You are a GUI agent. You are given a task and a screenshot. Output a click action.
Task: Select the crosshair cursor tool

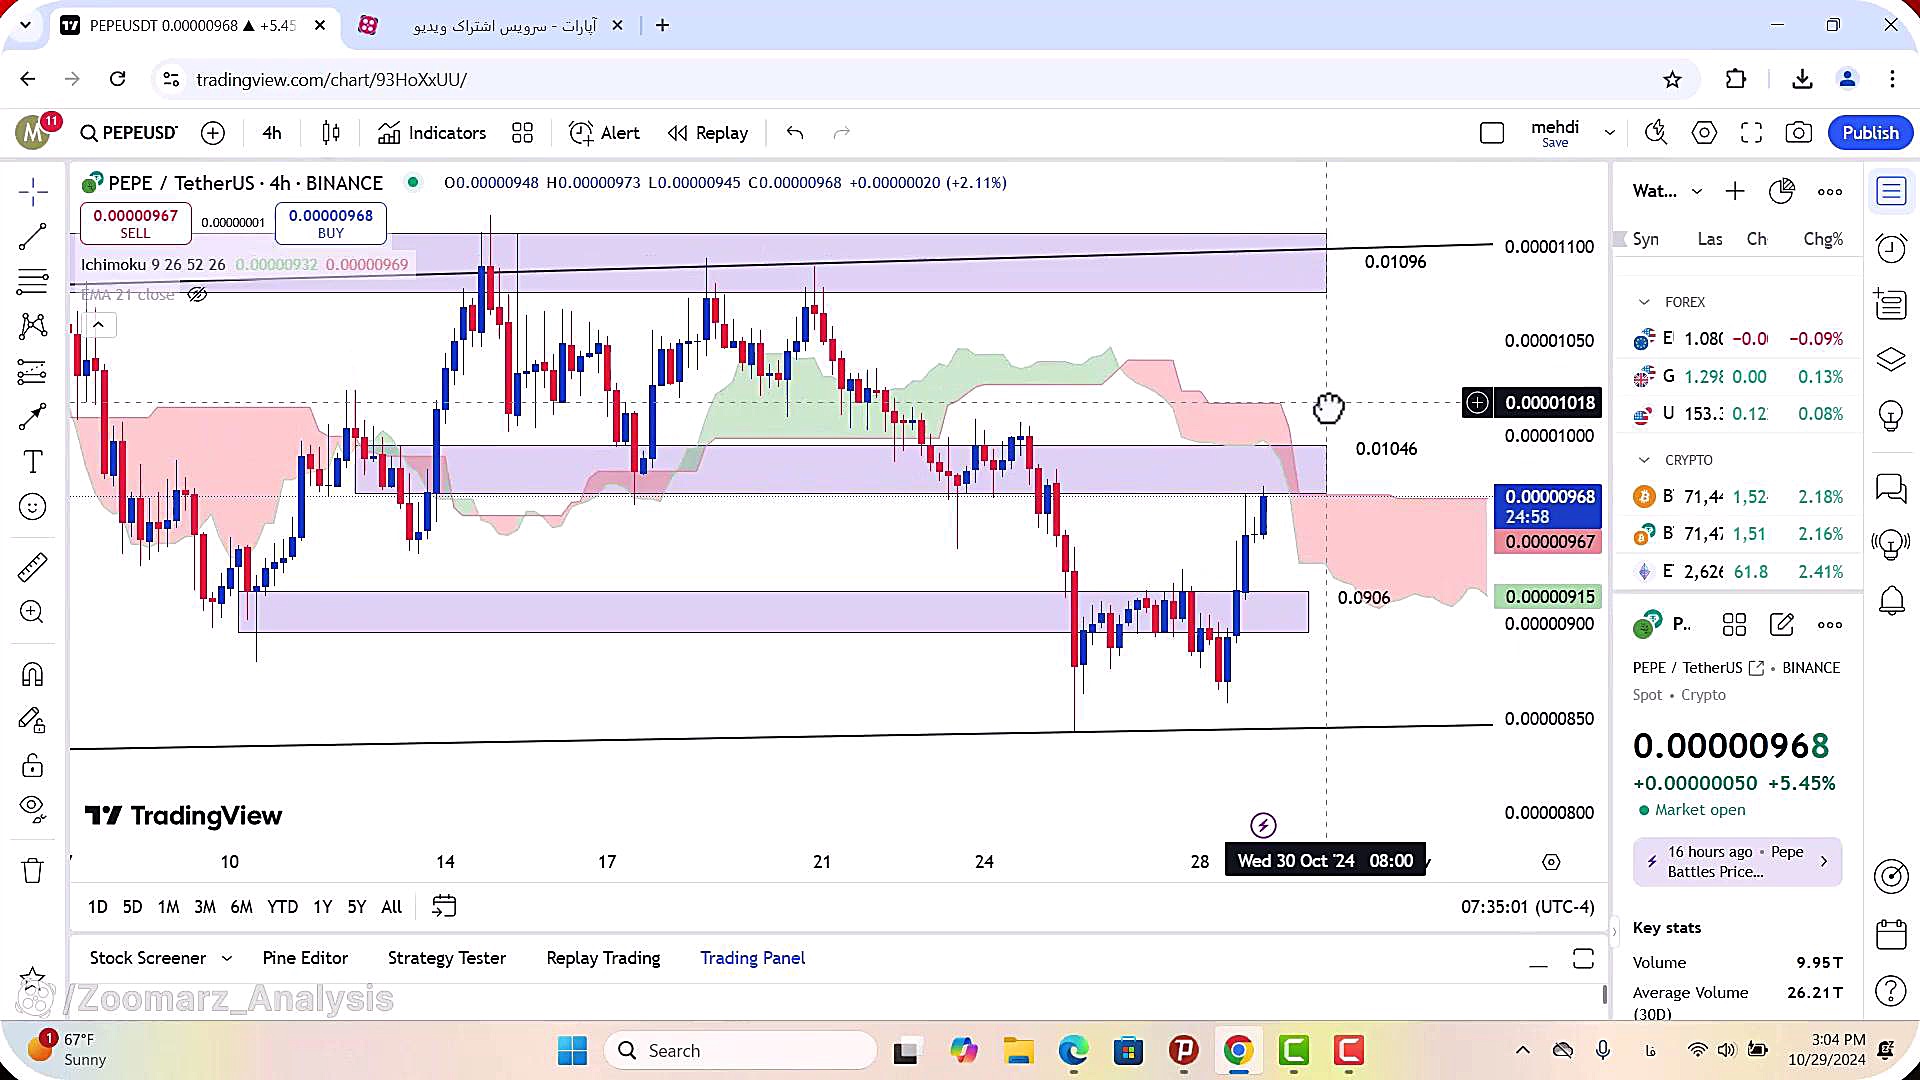pos(33,192)
